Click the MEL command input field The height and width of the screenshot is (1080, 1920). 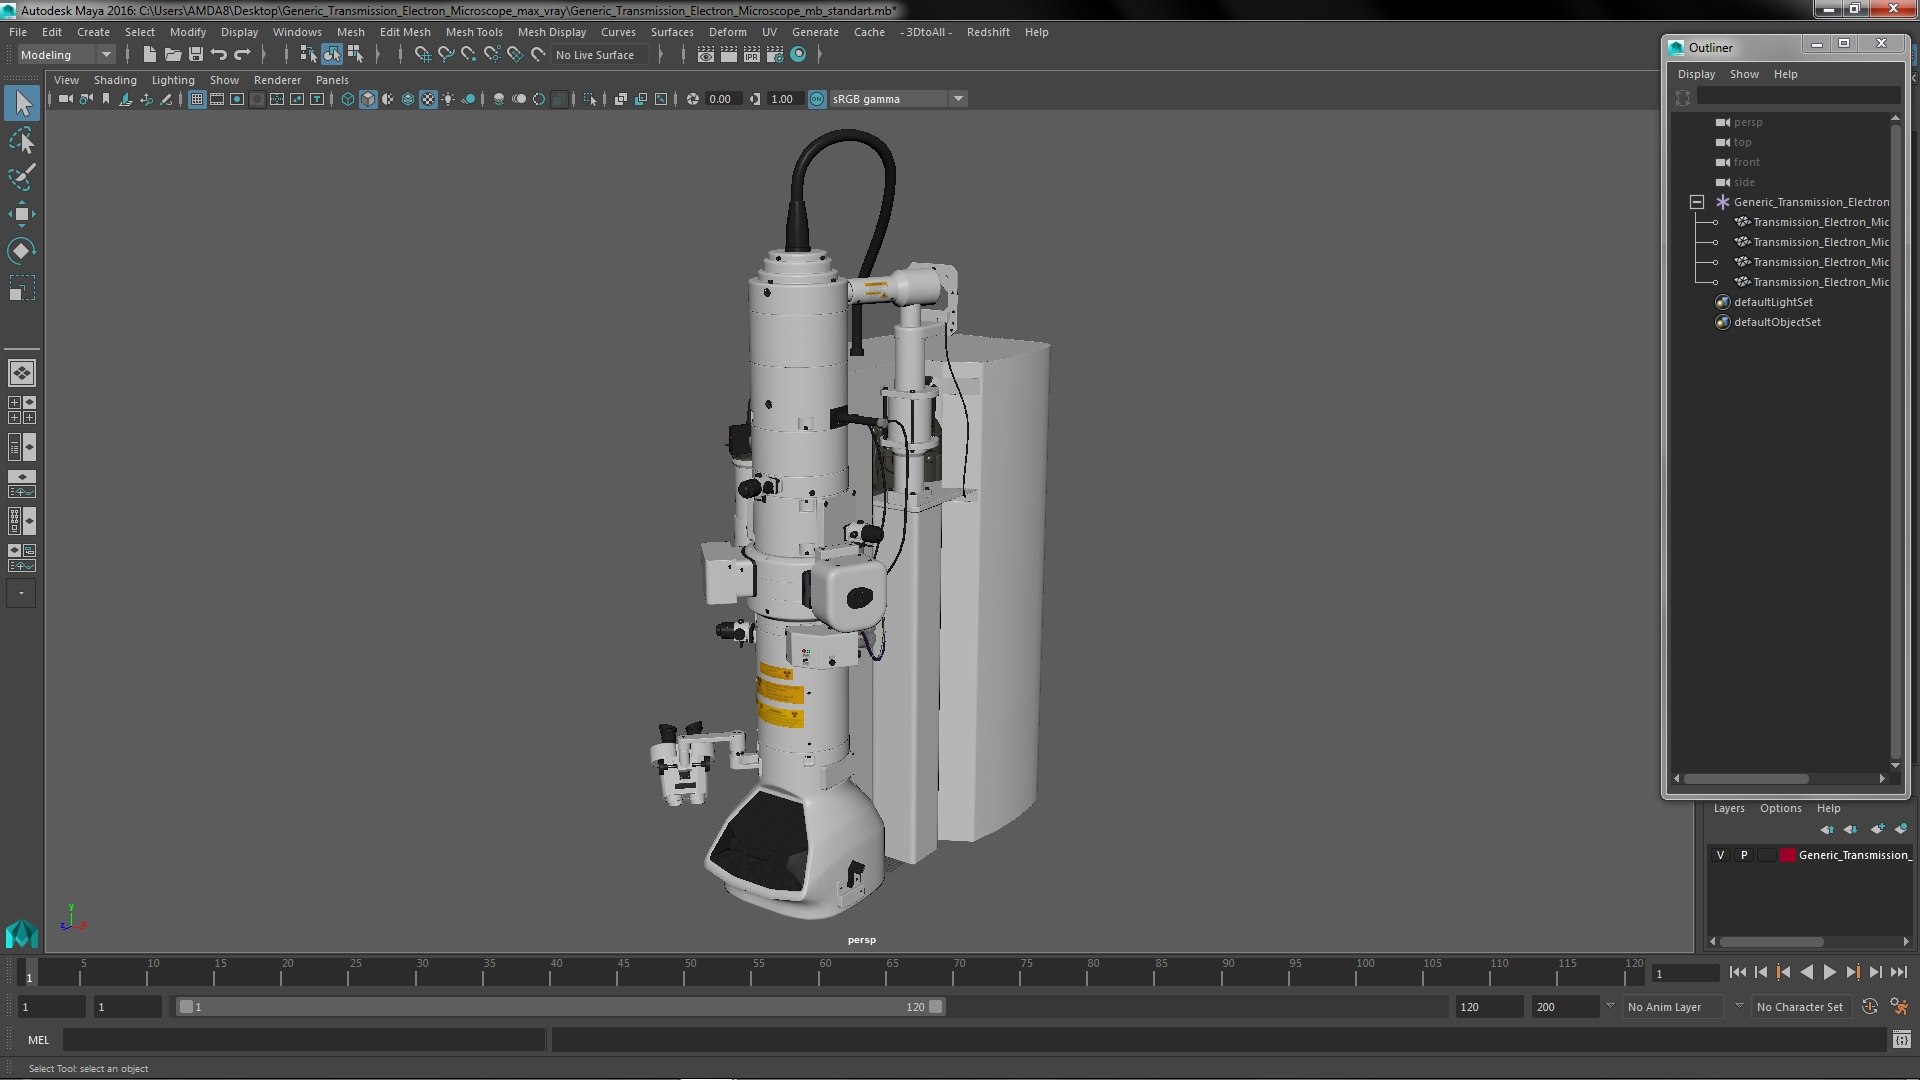[304, 1040]
